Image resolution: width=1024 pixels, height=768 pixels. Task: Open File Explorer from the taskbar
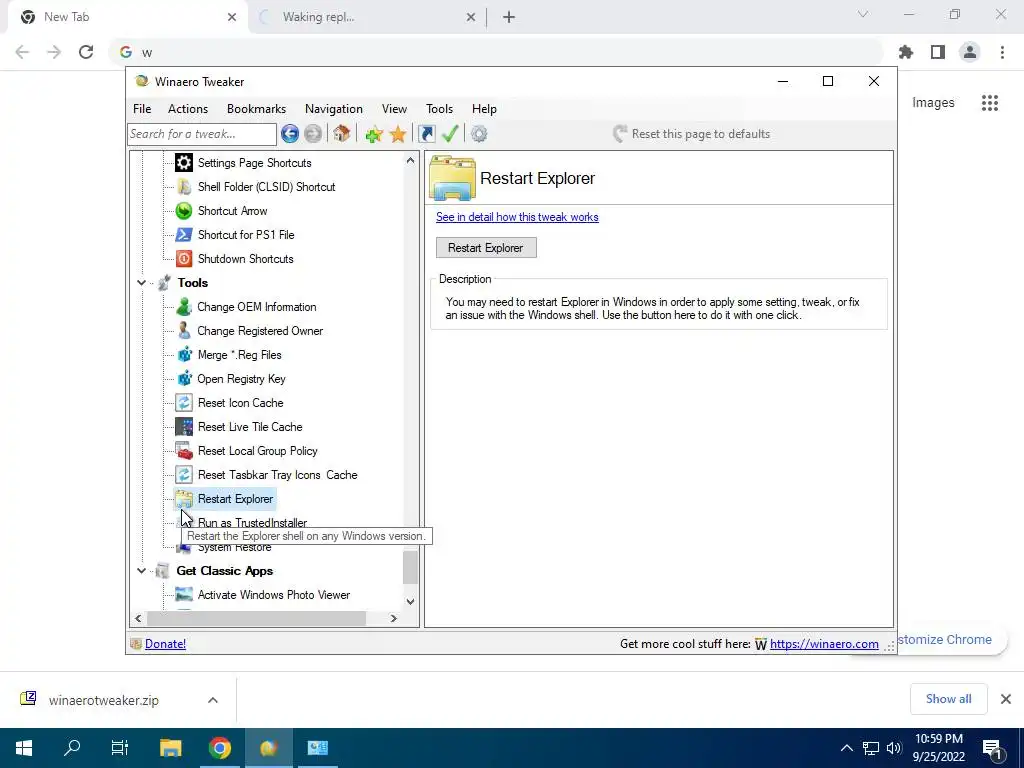pyautogui.click(x=170, y=748)
